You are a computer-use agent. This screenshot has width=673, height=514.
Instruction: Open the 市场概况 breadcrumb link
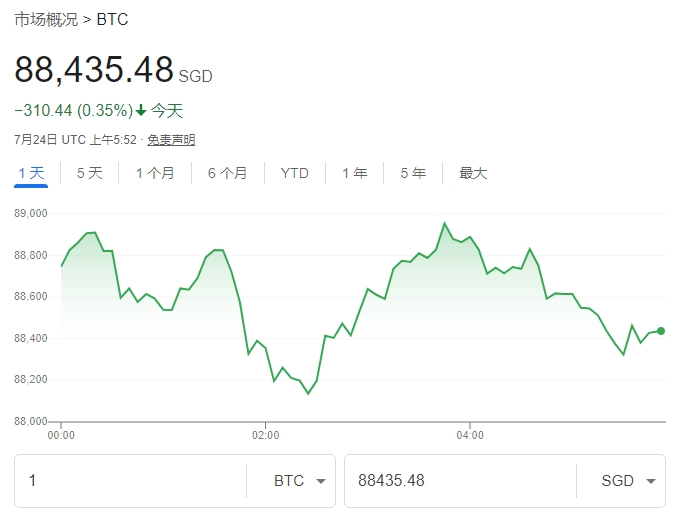point(46,20)
